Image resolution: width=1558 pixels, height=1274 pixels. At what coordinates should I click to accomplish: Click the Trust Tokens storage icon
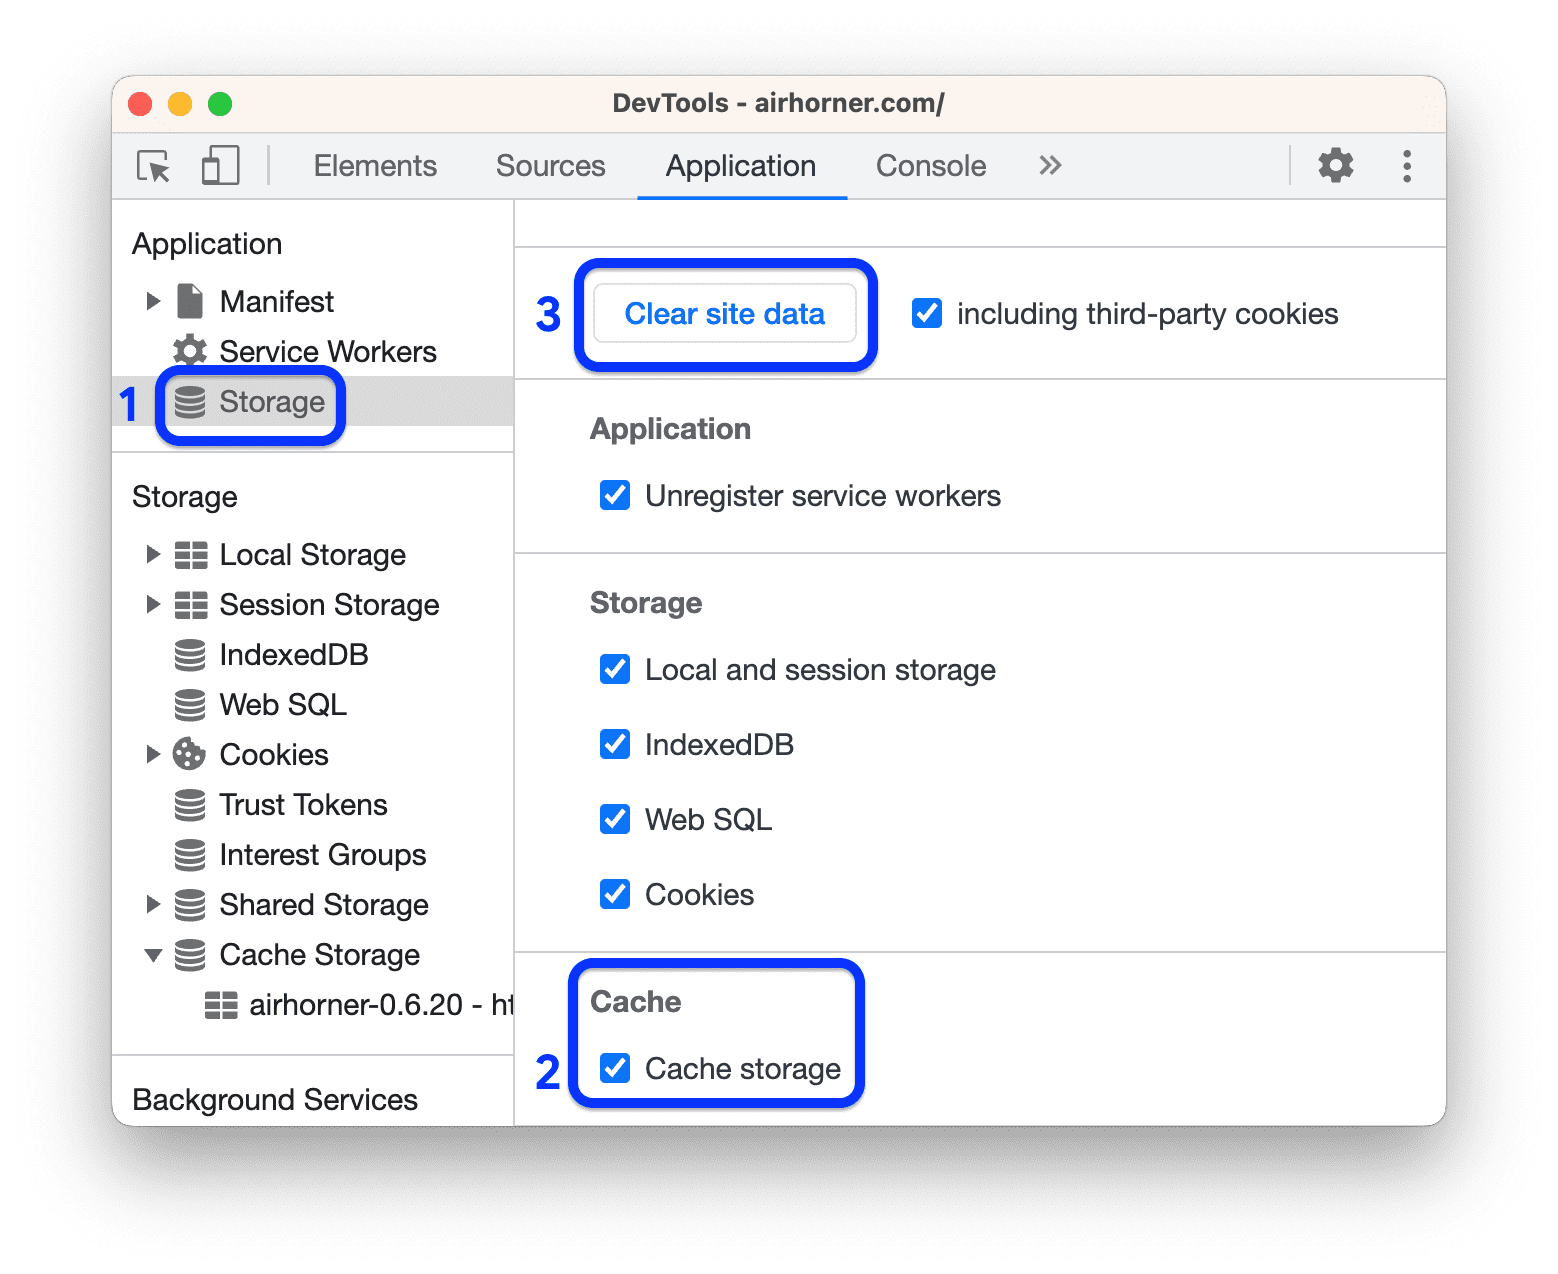pos(189,804)
